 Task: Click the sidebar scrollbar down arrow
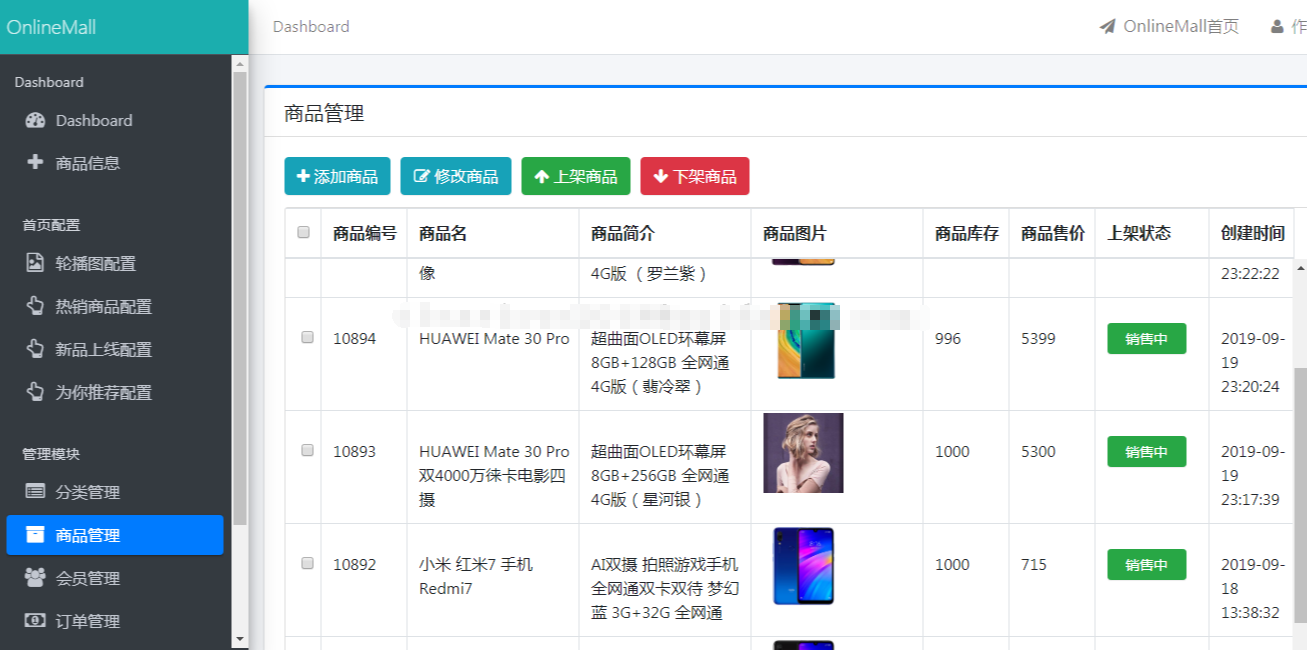coord(239,638)
